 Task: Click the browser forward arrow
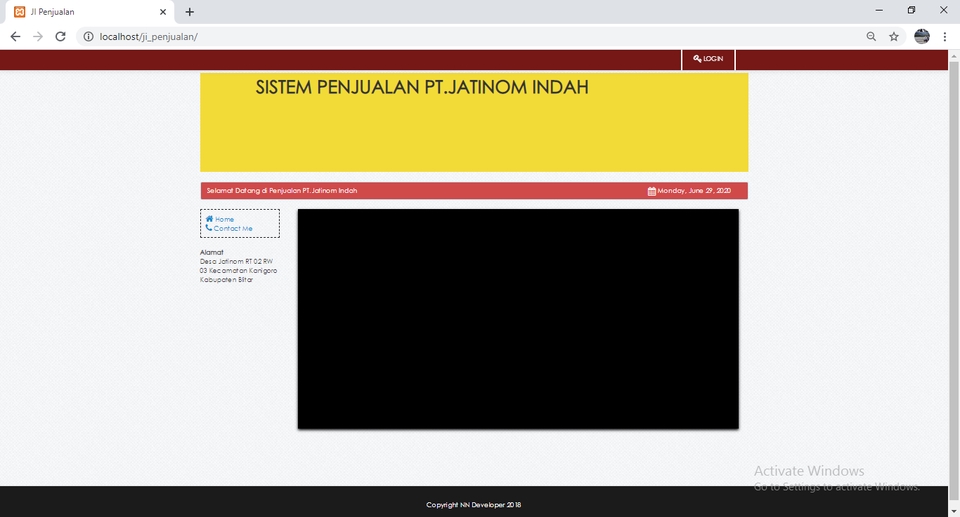pyautogui.click(x=38, y=37)
